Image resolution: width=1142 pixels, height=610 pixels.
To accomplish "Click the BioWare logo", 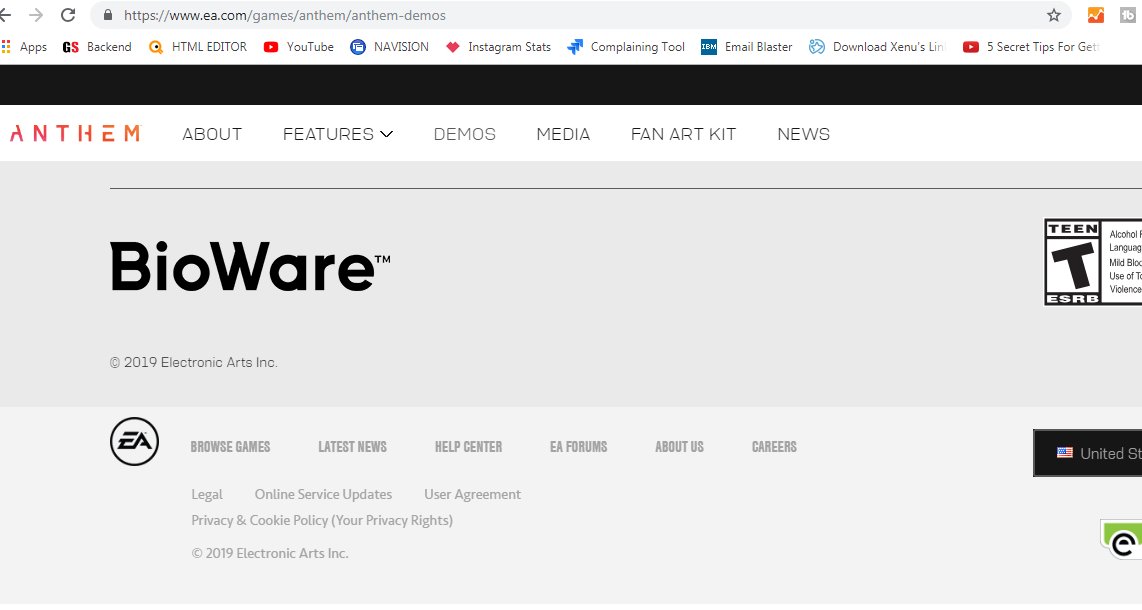I will (250, 266).
